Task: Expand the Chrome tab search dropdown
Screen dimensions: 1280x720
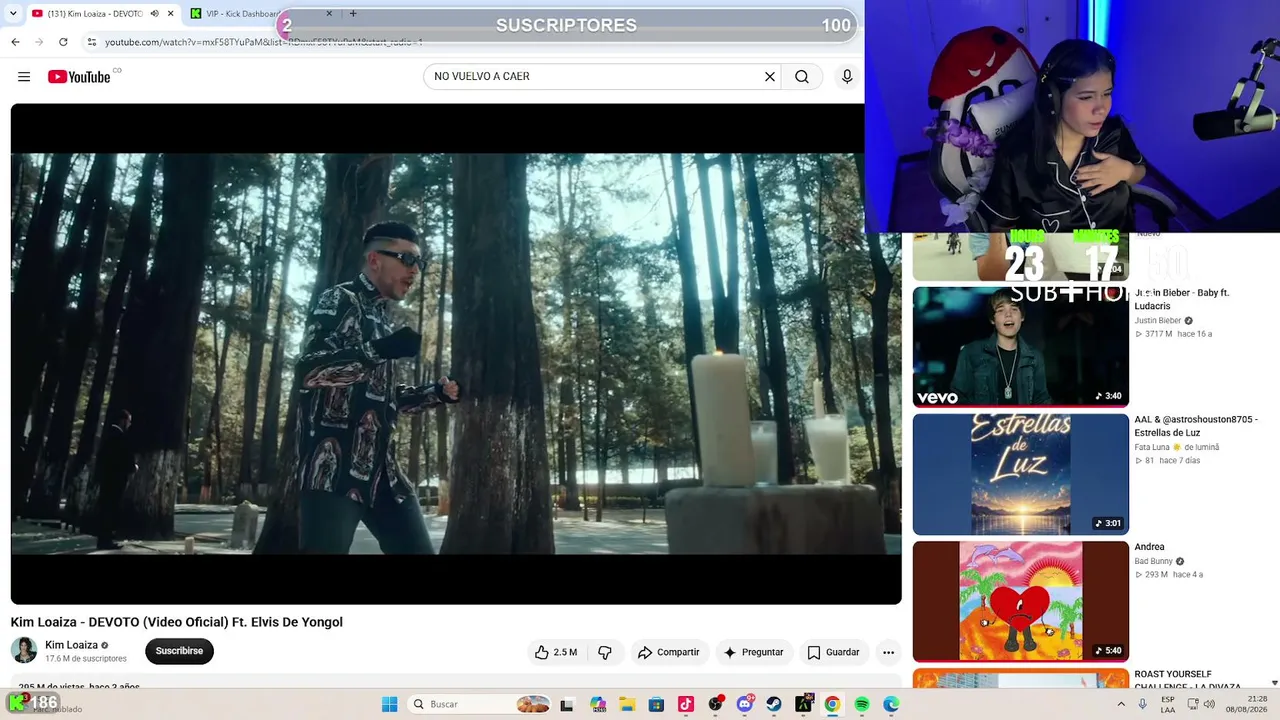Action: (x=13, y=14)
